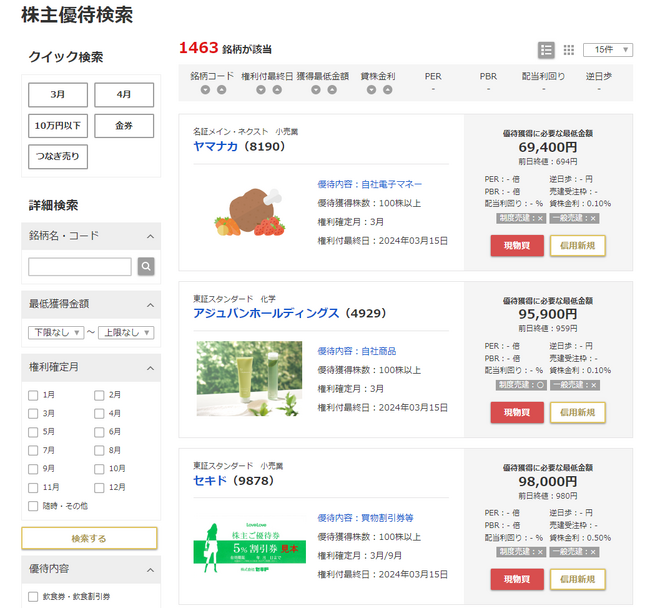Viewport: 650px width, 608px height.
Task: Open the 15件 results-per-page dropdown
Action: (x=608, y=50)
